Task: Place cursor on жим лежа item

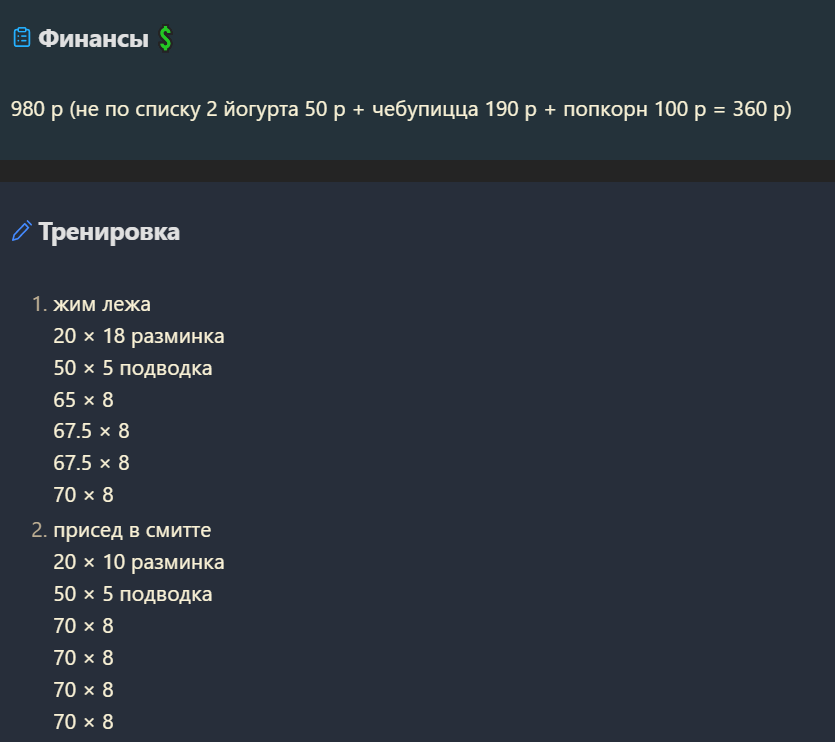Action: pyautogui.click(x=102, y=304)
